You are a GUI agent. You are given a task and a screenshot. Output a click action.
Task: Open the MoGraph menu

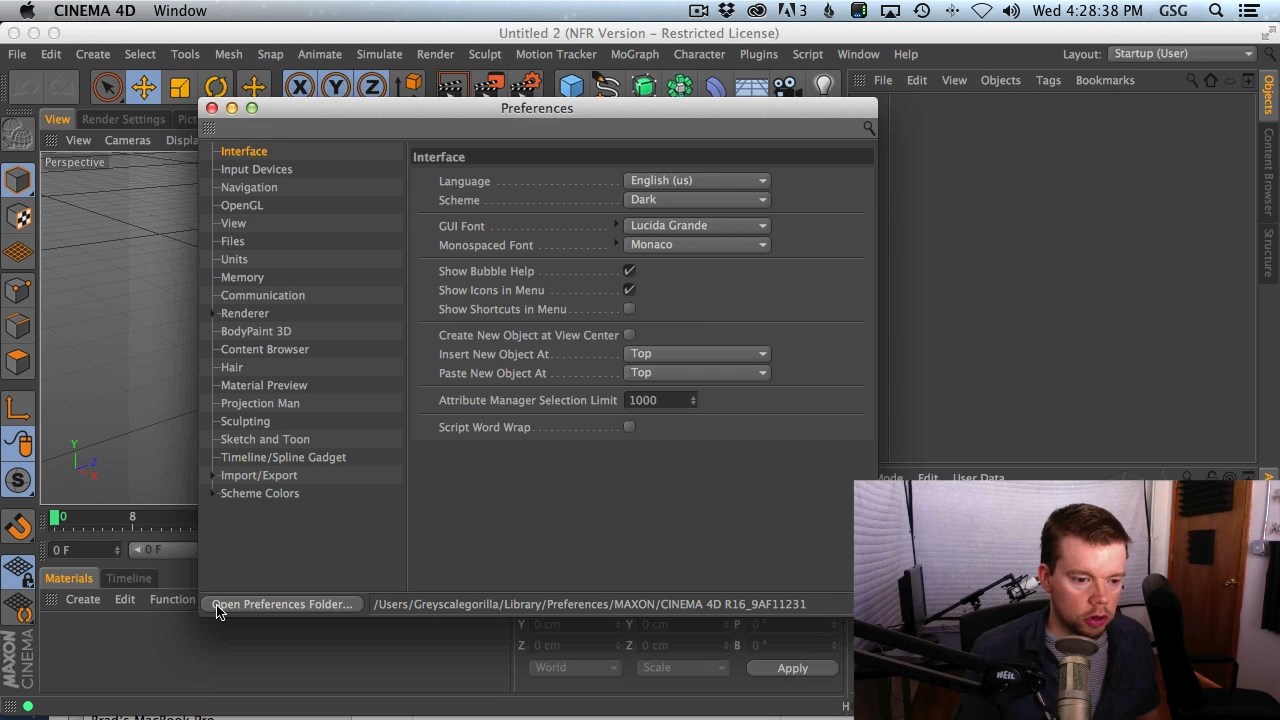(x=634, y=54)
